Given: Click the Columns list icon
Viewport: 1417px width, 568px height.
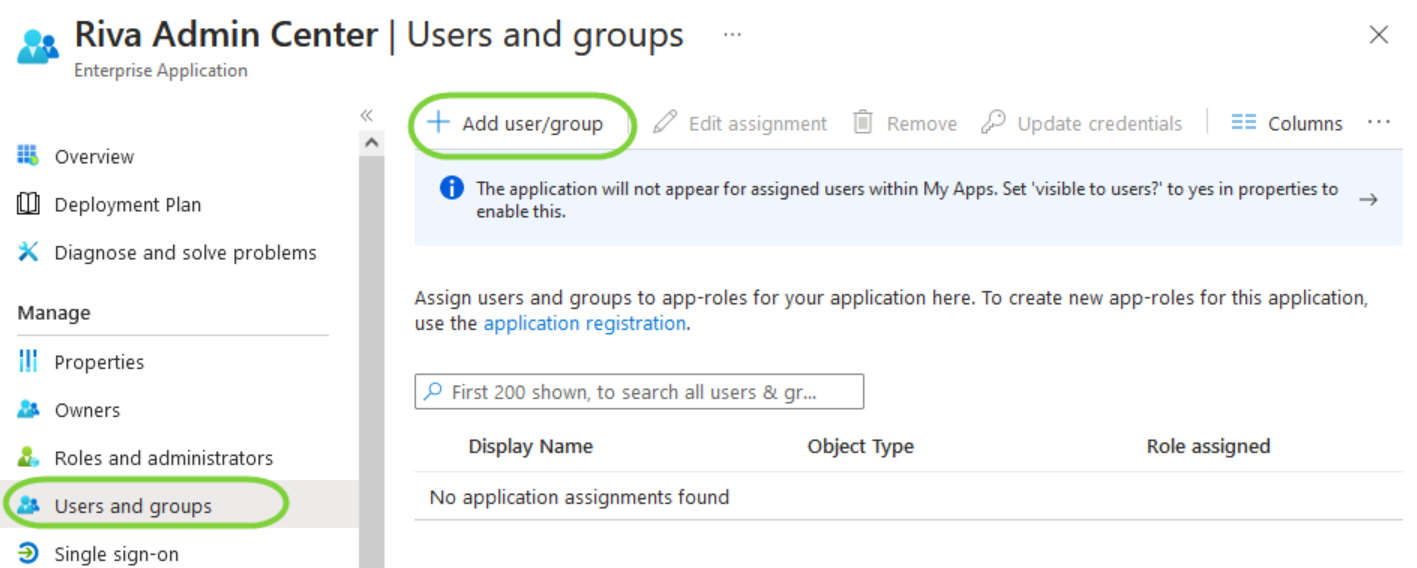Looking at the screenshot, I should click(1243, 122).
